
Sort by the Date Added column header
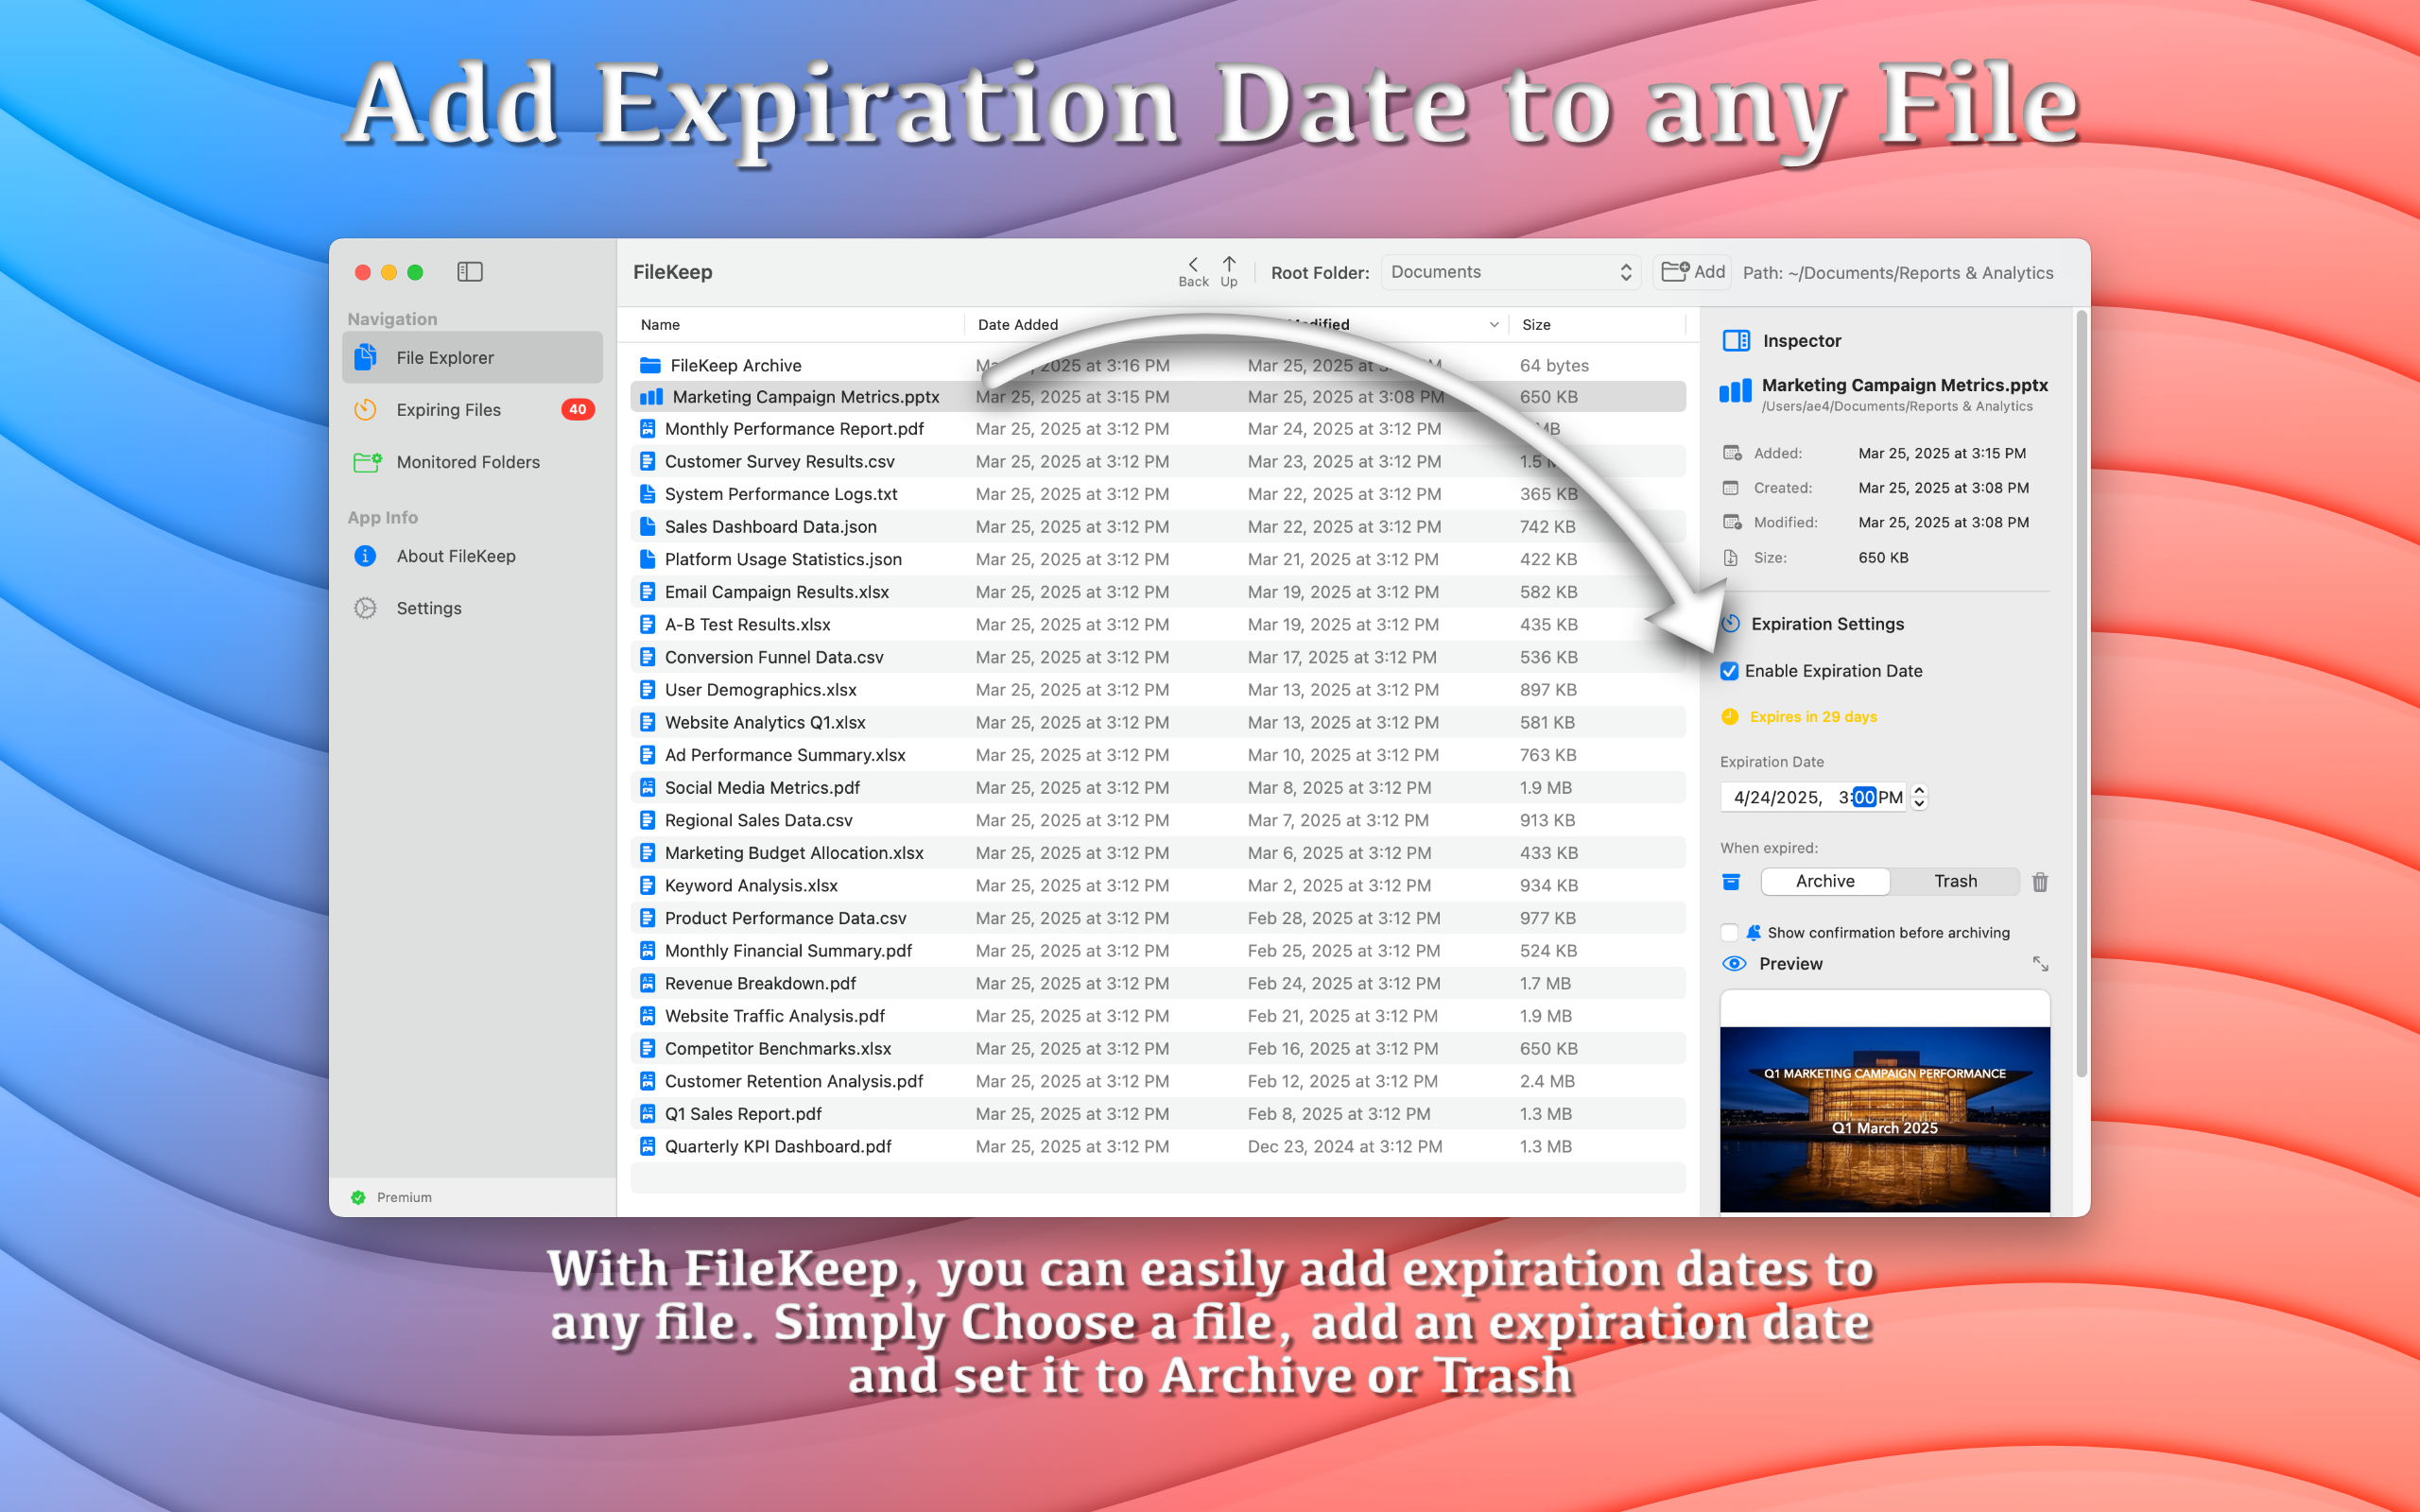click(x=1018, y=325)
